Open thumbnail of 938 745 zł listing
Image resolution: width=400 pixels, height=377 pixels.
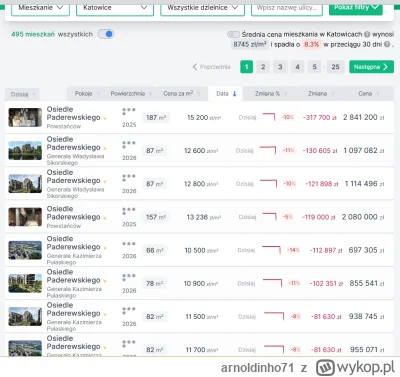click(x=25, y=316)
